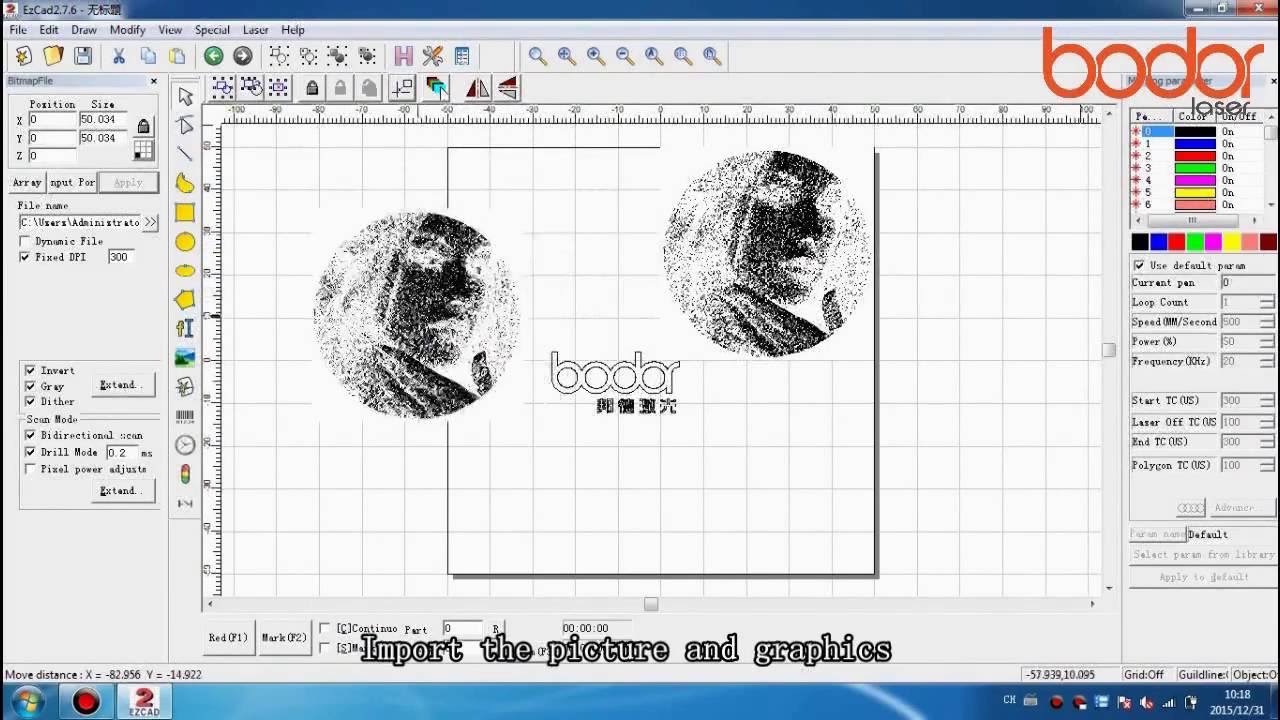Image resolution: width=1280 pixels, height=720 pixels.
Task: Click the Power (%) spinner arrows
Action: coord(1266,342)
